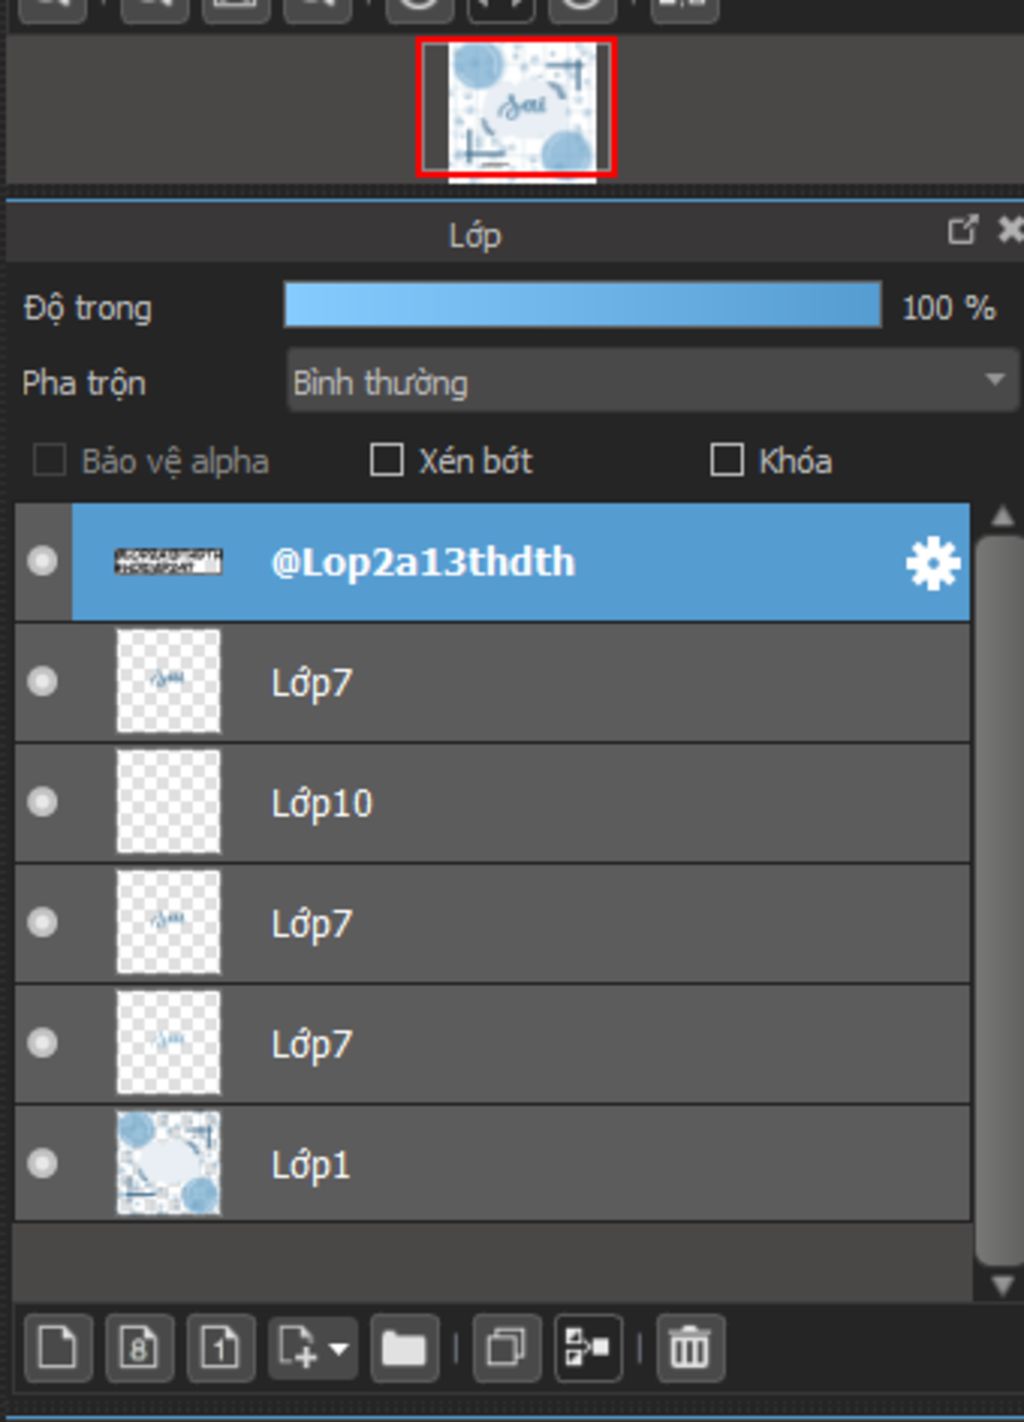Hide the Lớp1 layer

[42, 1163]
